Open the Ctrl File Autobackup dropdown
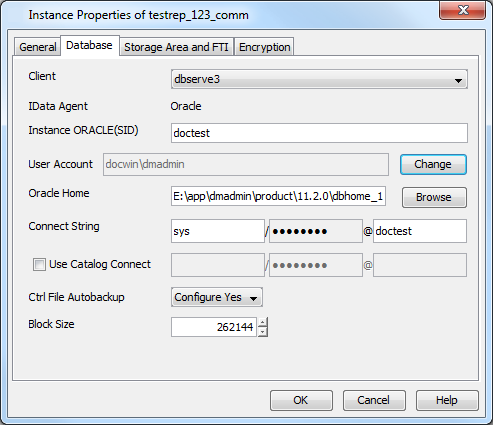 coord(217,297)
